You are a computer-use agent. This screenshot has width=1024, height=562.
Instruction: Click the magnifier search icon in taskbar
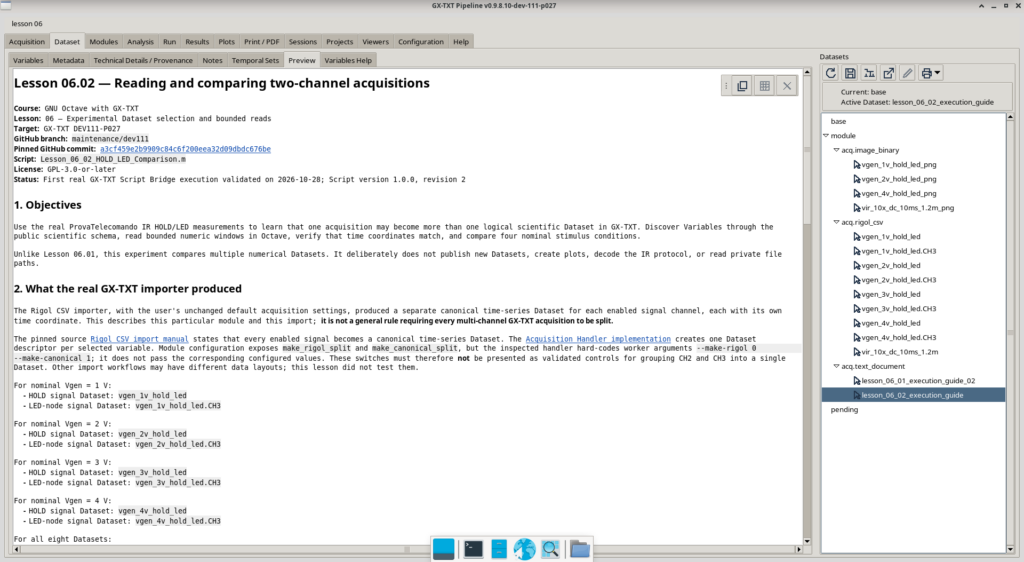click(551, 549)
